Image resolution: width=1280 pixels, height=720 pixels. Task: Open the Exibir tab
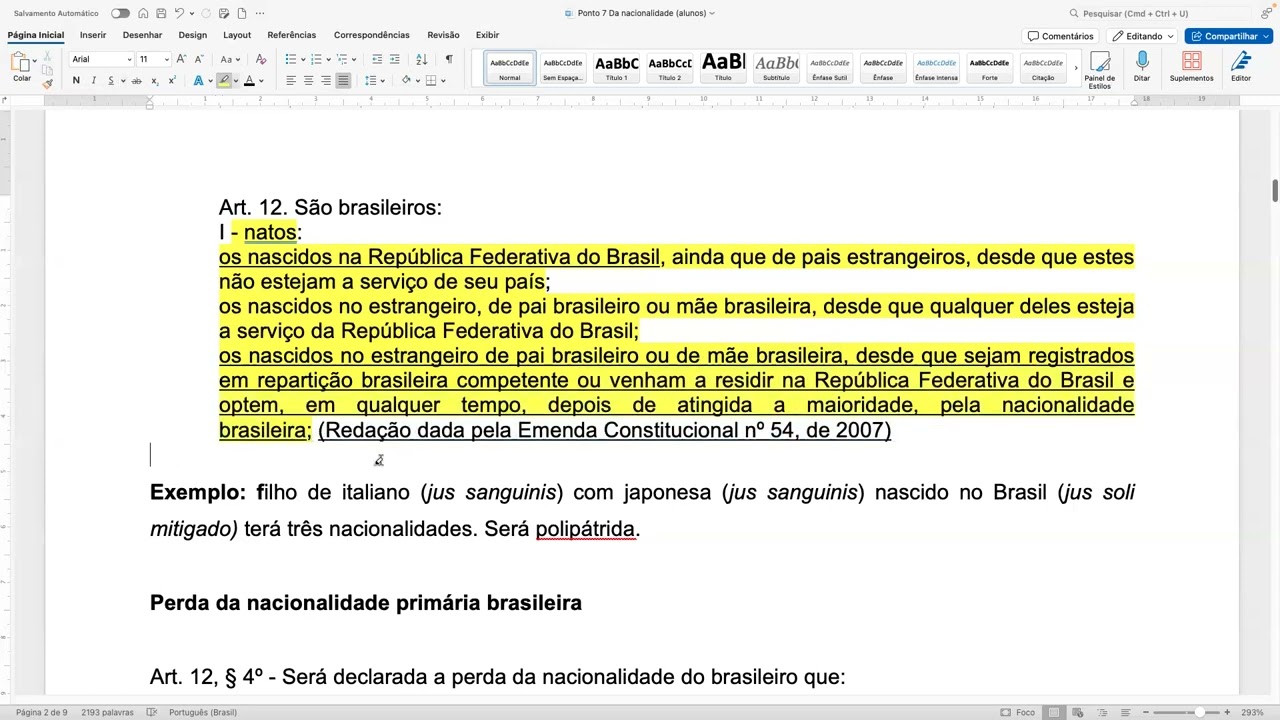tap(487, 35)
